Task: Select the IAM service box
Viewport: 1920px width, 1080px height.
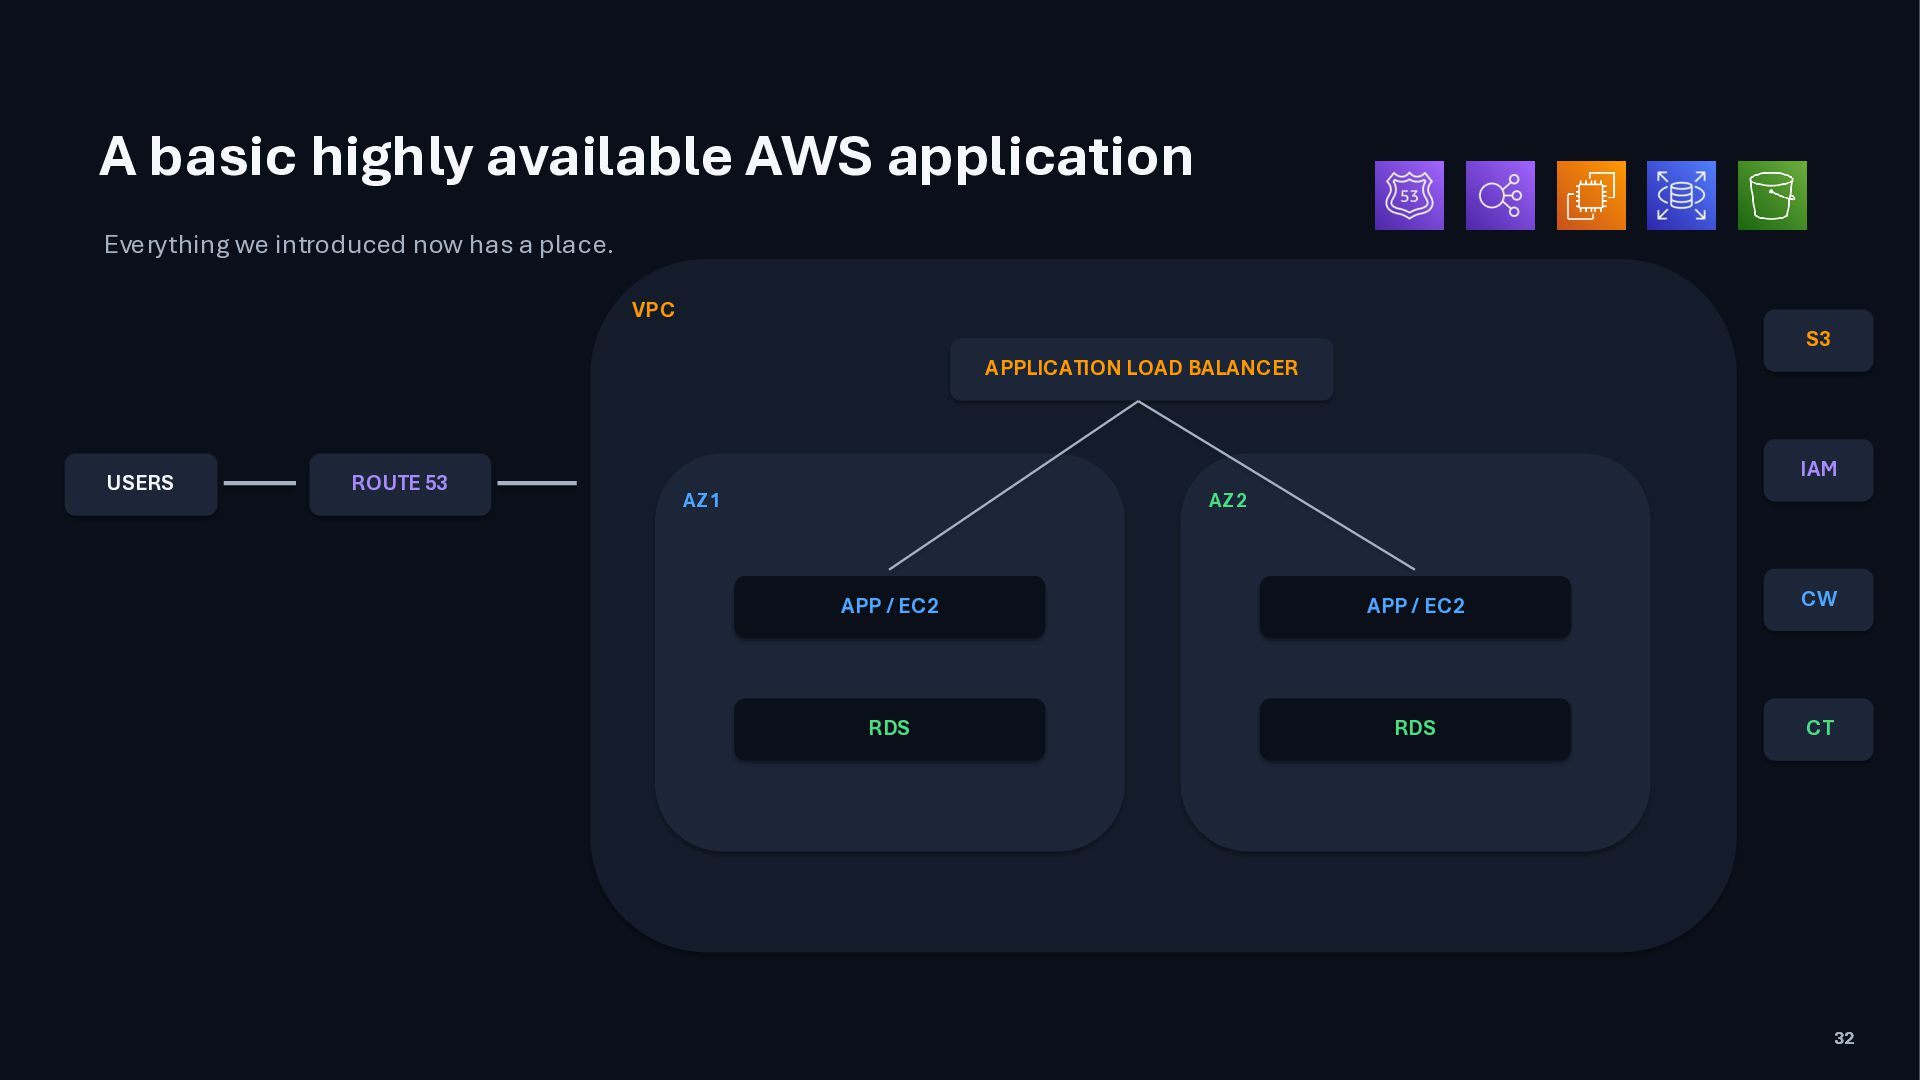Action: tap(1818, 470)
